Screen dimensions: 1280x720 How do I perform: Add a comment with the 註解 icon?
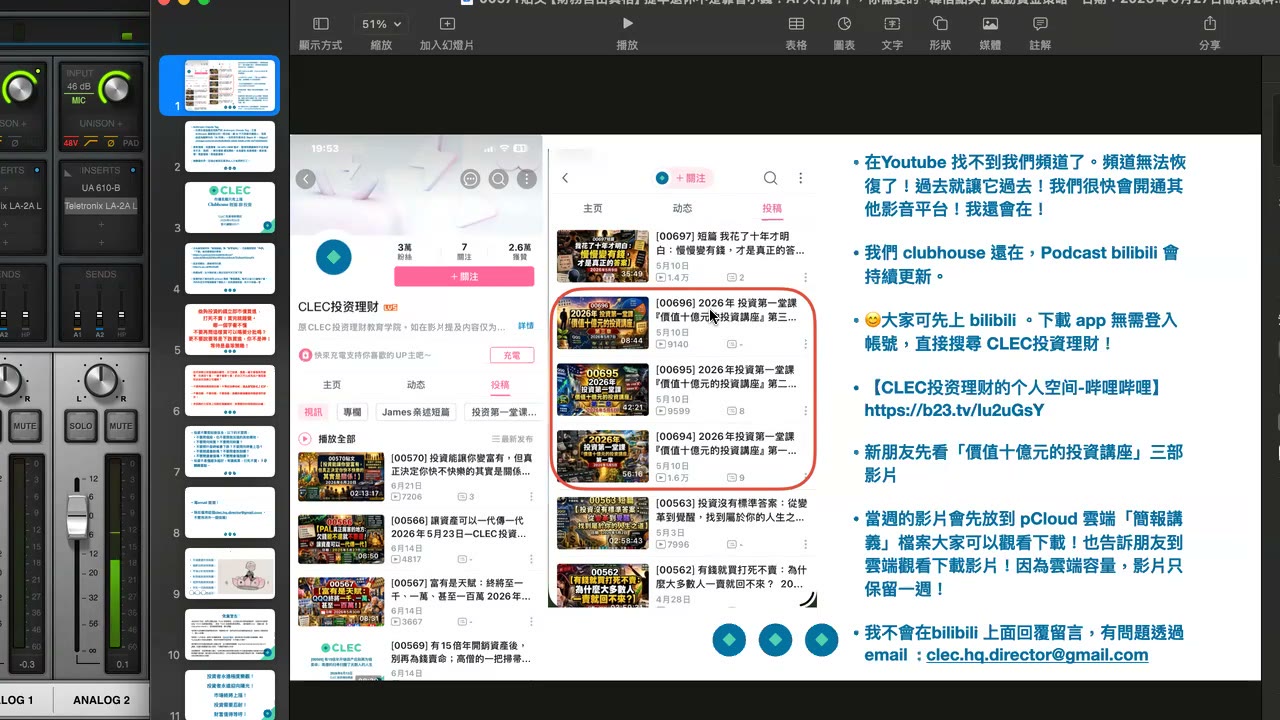[1040, 24]
